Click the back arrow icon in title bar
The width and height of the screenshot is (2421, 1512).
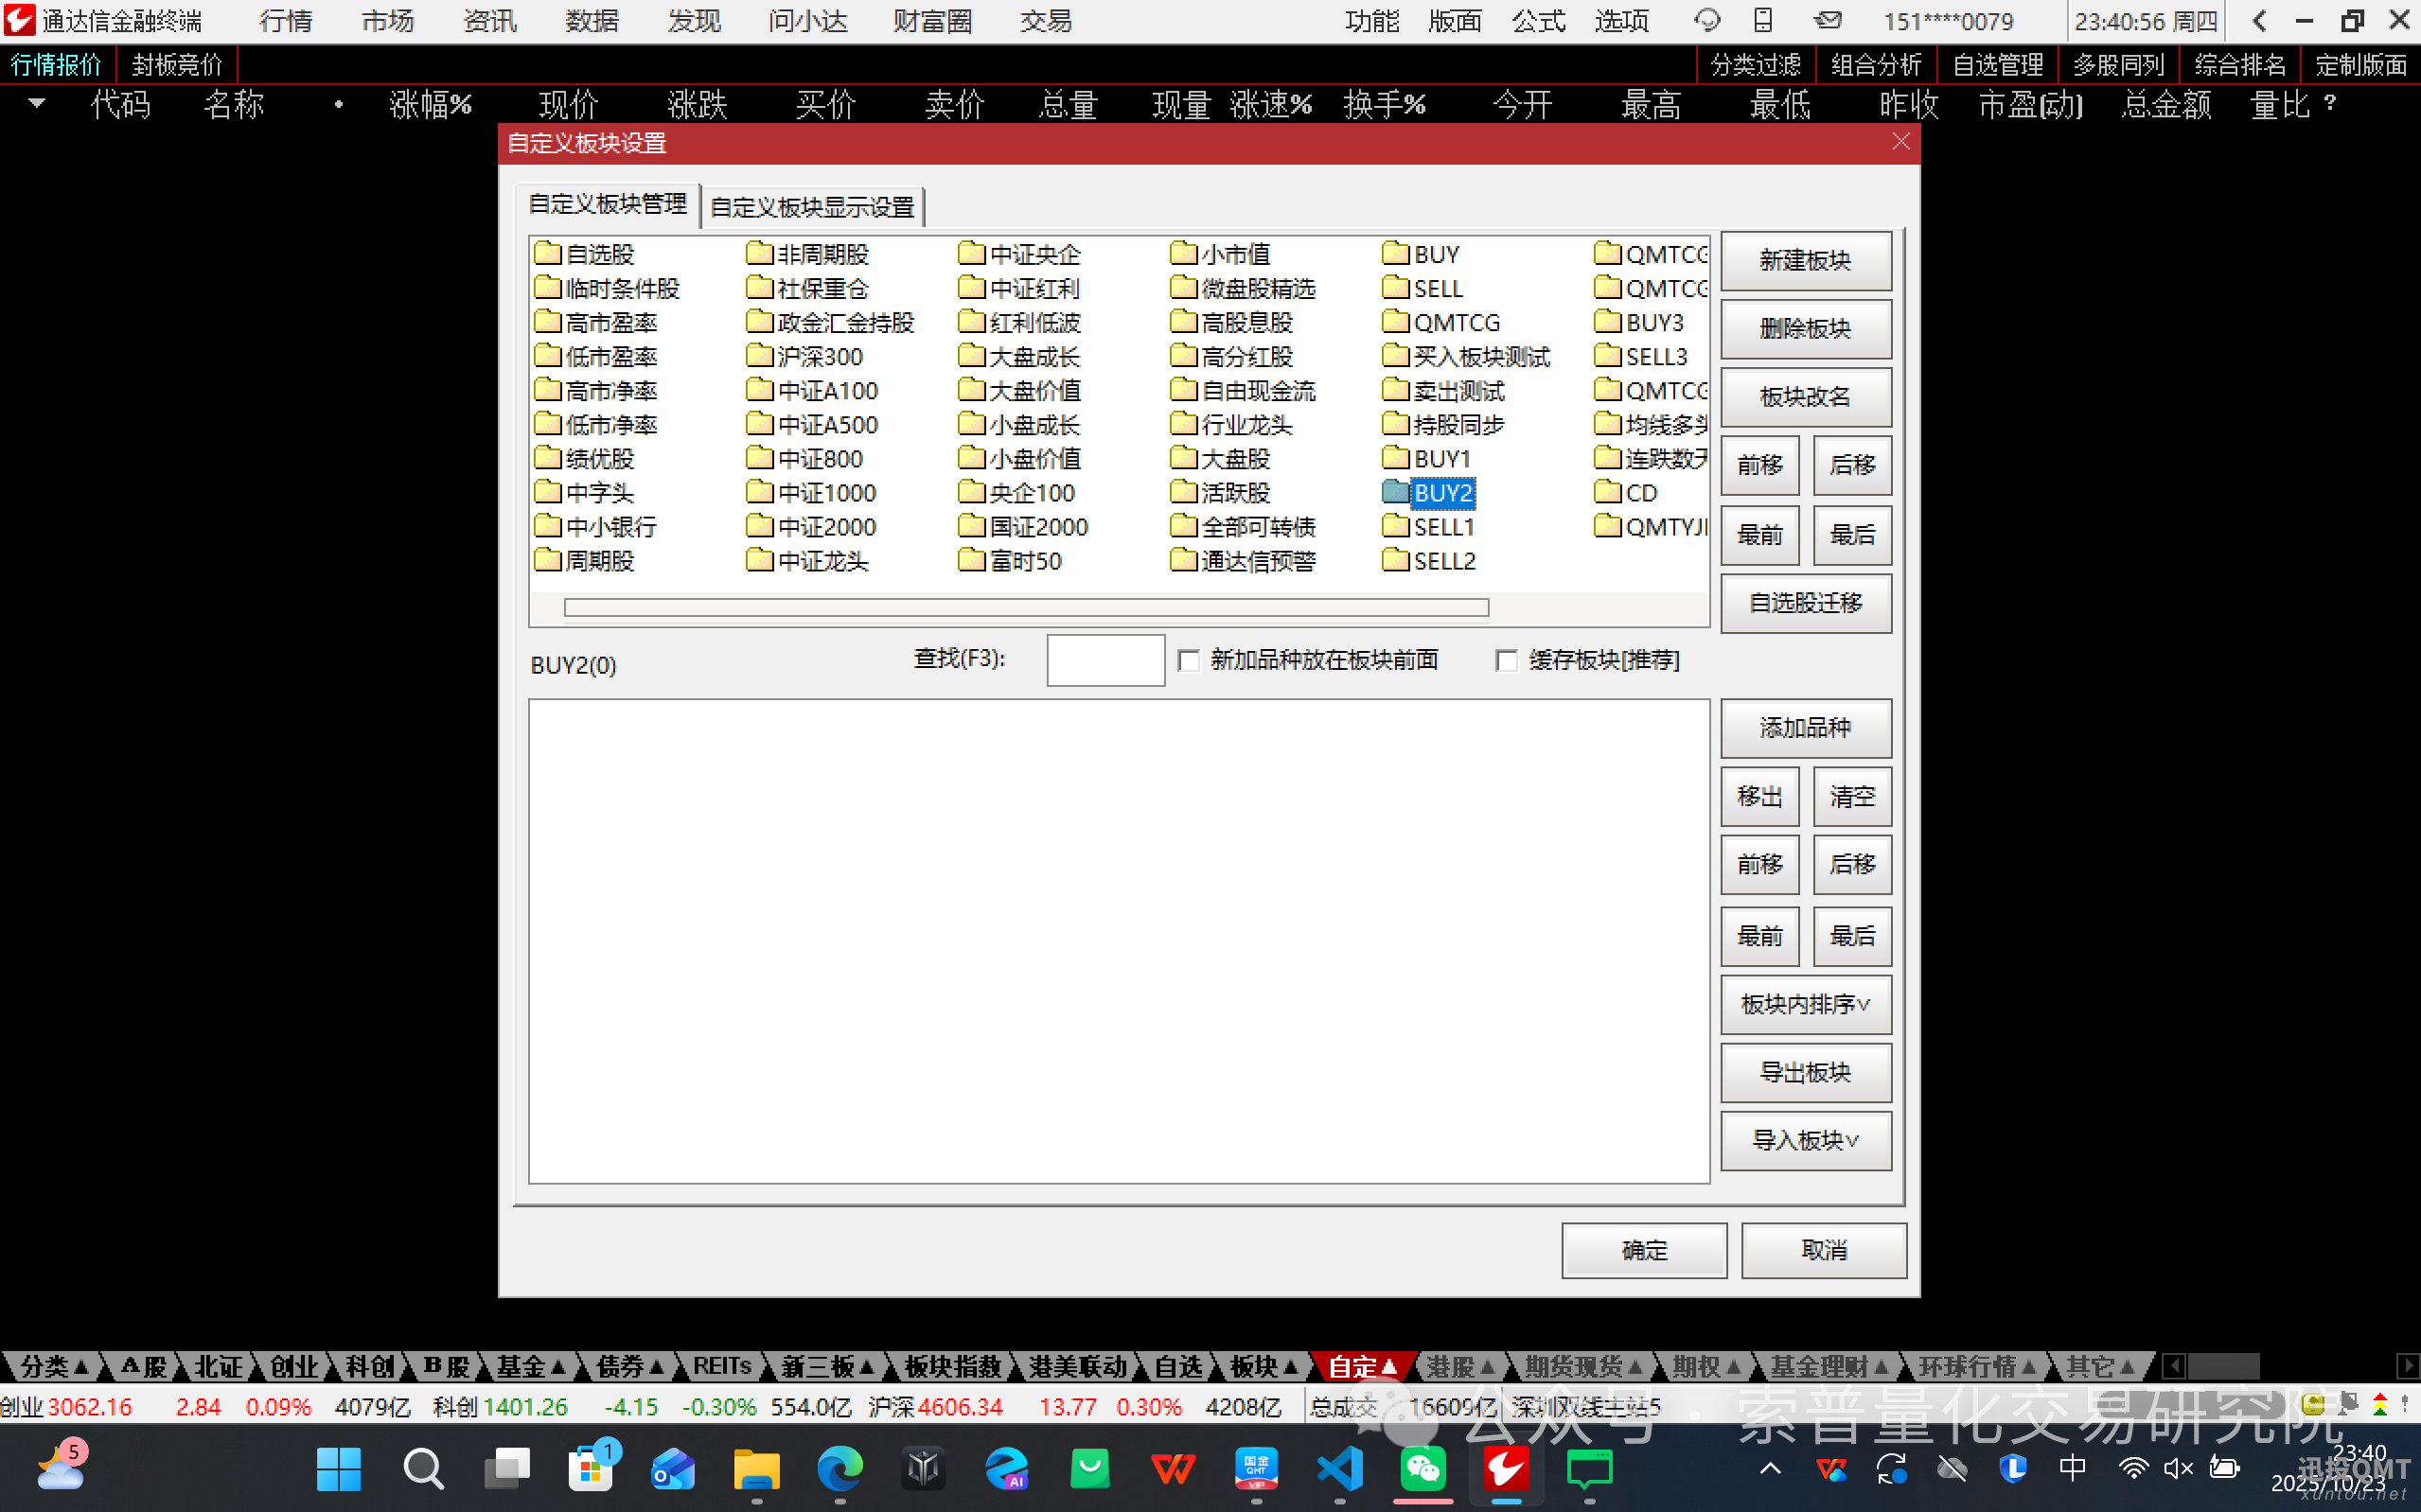(x=2259, y=21)
